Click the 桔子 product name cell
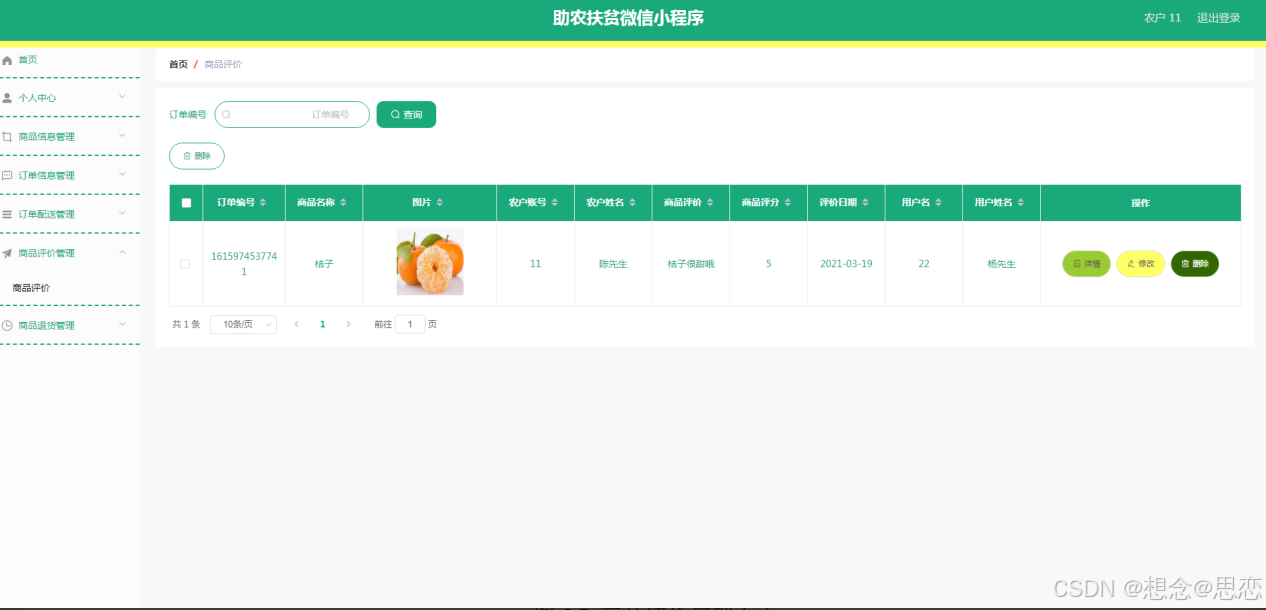 coord(324,264)
